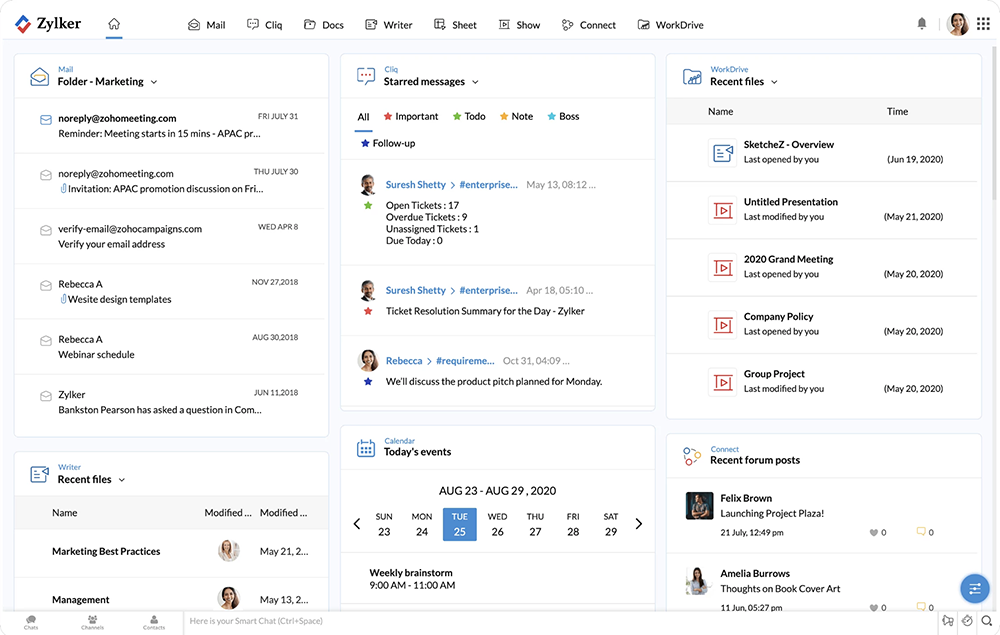Go to next calendar week

pyautogui.click(x=638, y=524)
